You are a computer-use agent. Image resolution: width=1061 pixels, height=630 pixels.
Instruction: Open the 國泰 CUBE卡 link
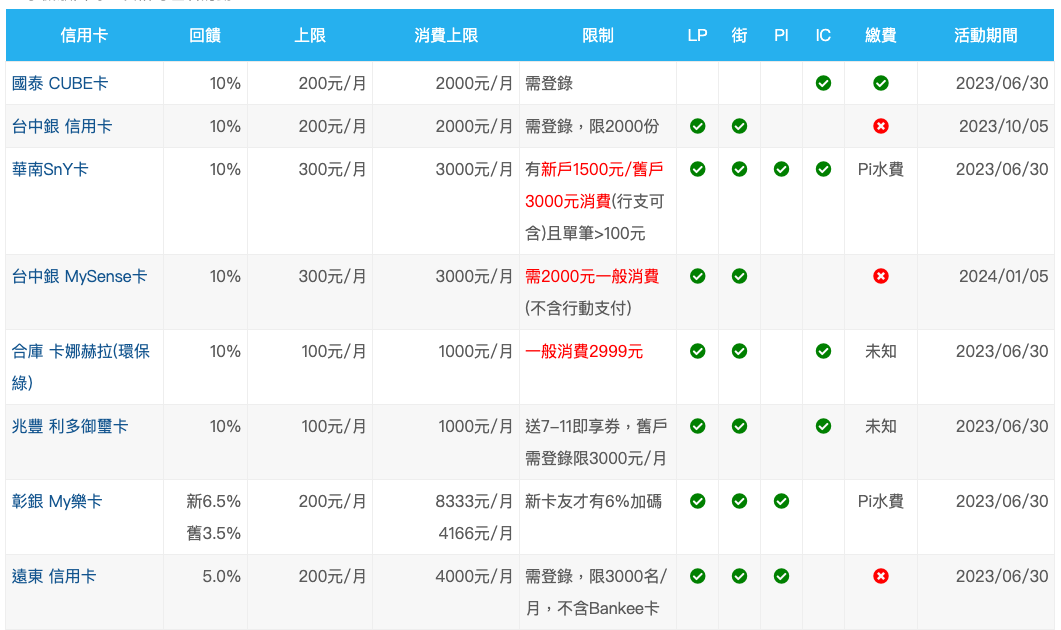60,83
